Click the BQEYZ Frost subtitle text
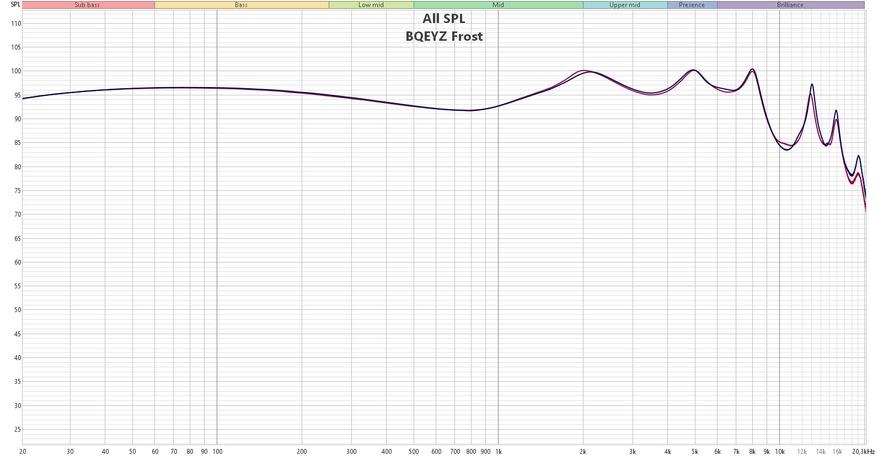 [x=444, y=36]
